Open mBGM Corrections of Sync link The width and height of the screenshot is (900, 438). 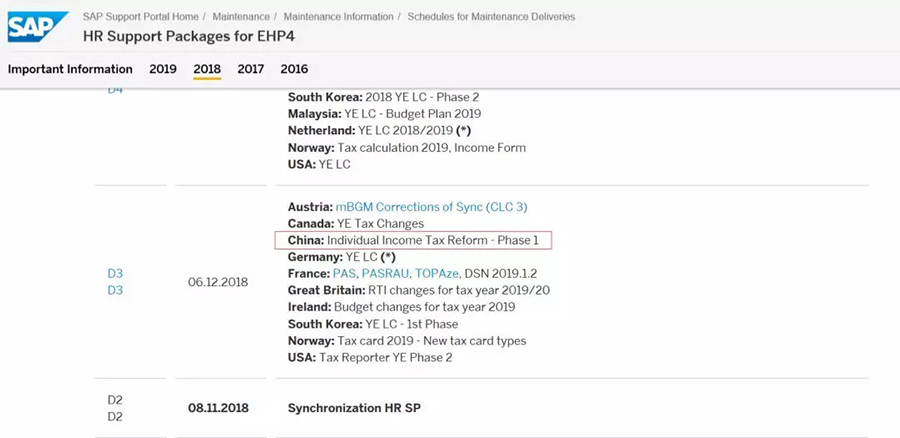coord(432,207)
